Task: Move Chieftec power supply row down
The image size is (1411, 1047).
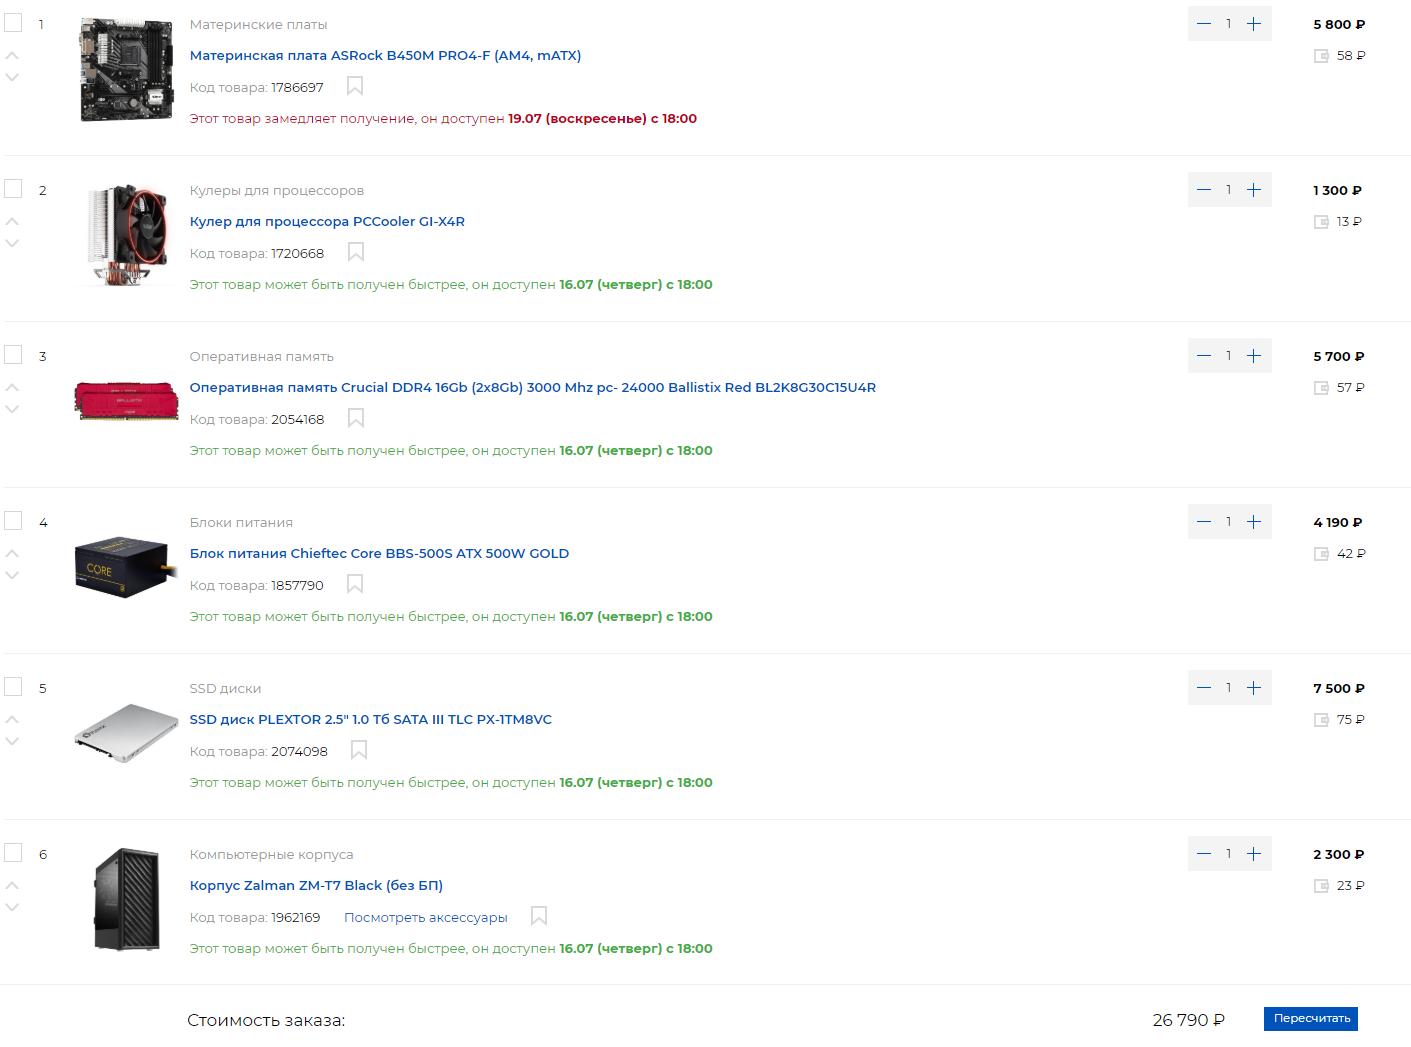Action: (x=12, y=575)
